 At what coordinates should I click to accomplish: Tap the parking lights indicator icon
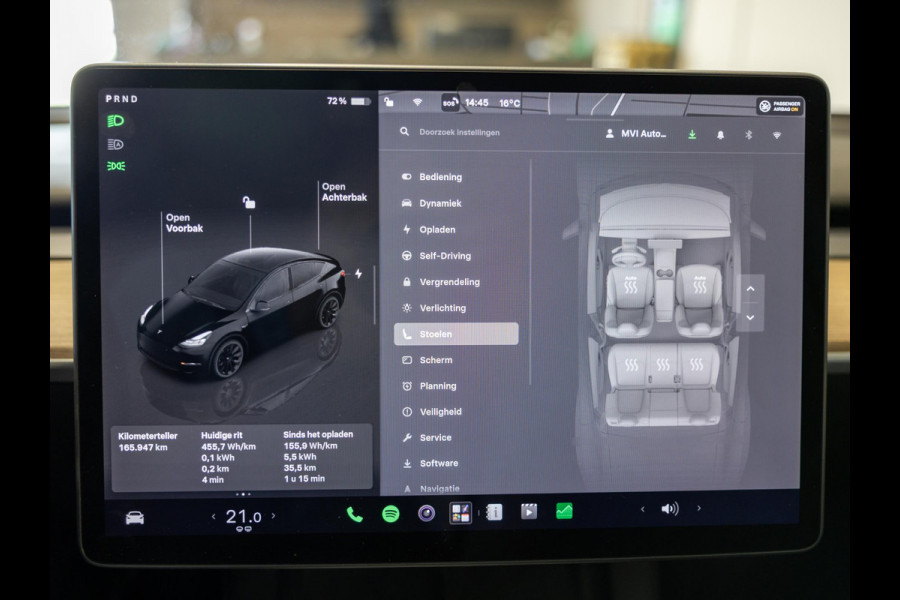click(x=116, y=166)
